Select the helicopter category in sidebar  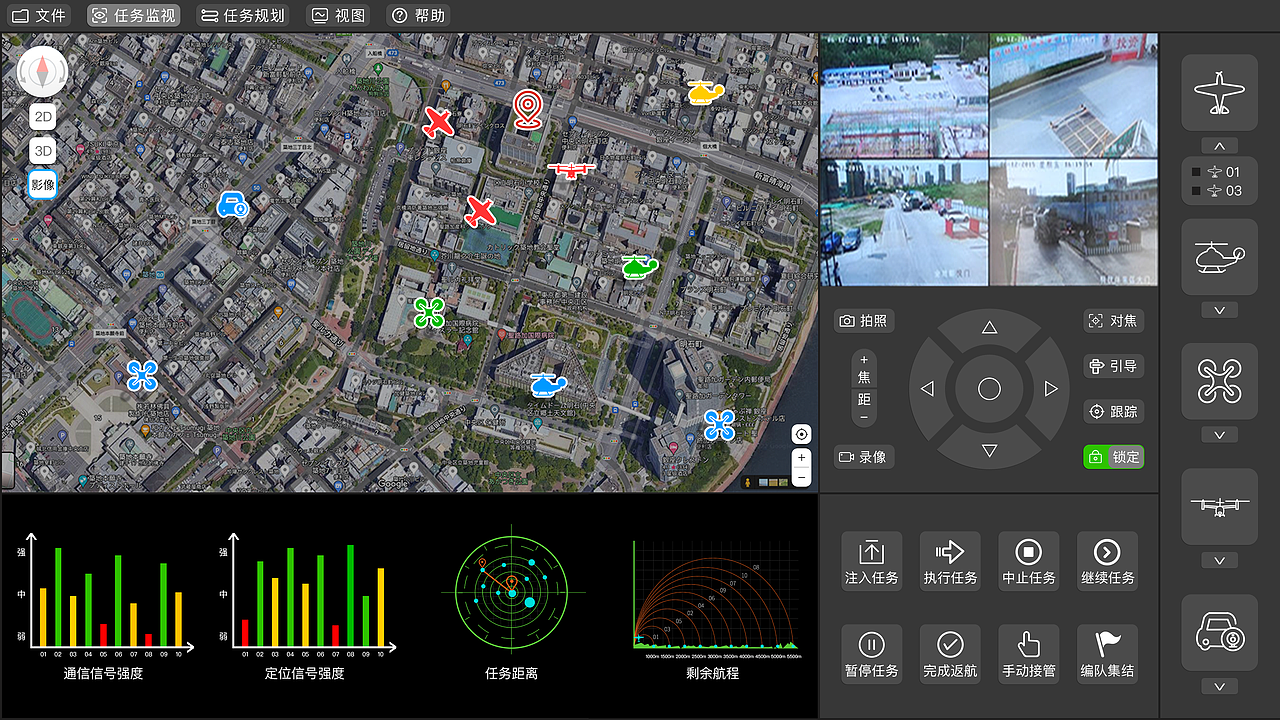1219,257
